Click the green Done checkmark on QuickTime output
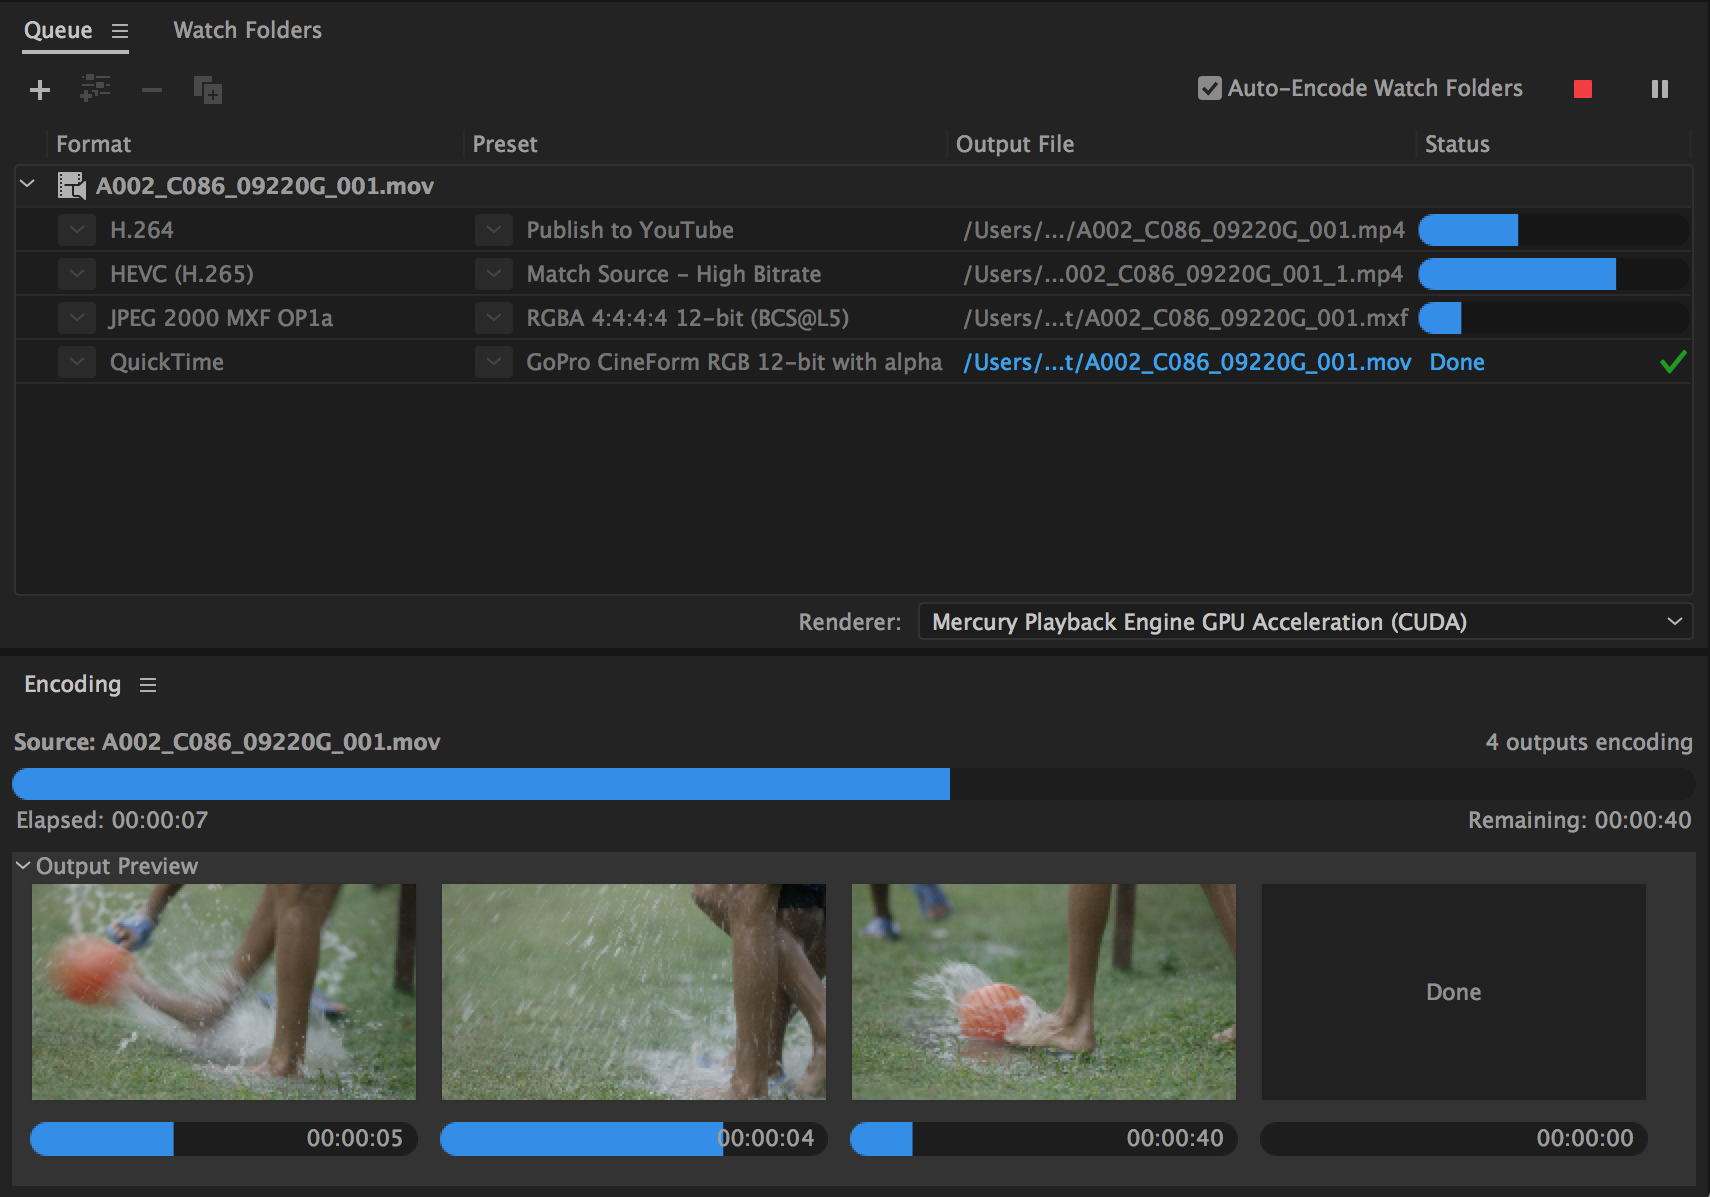This screenshot has width=1710, height=1197. [1673, 362]
